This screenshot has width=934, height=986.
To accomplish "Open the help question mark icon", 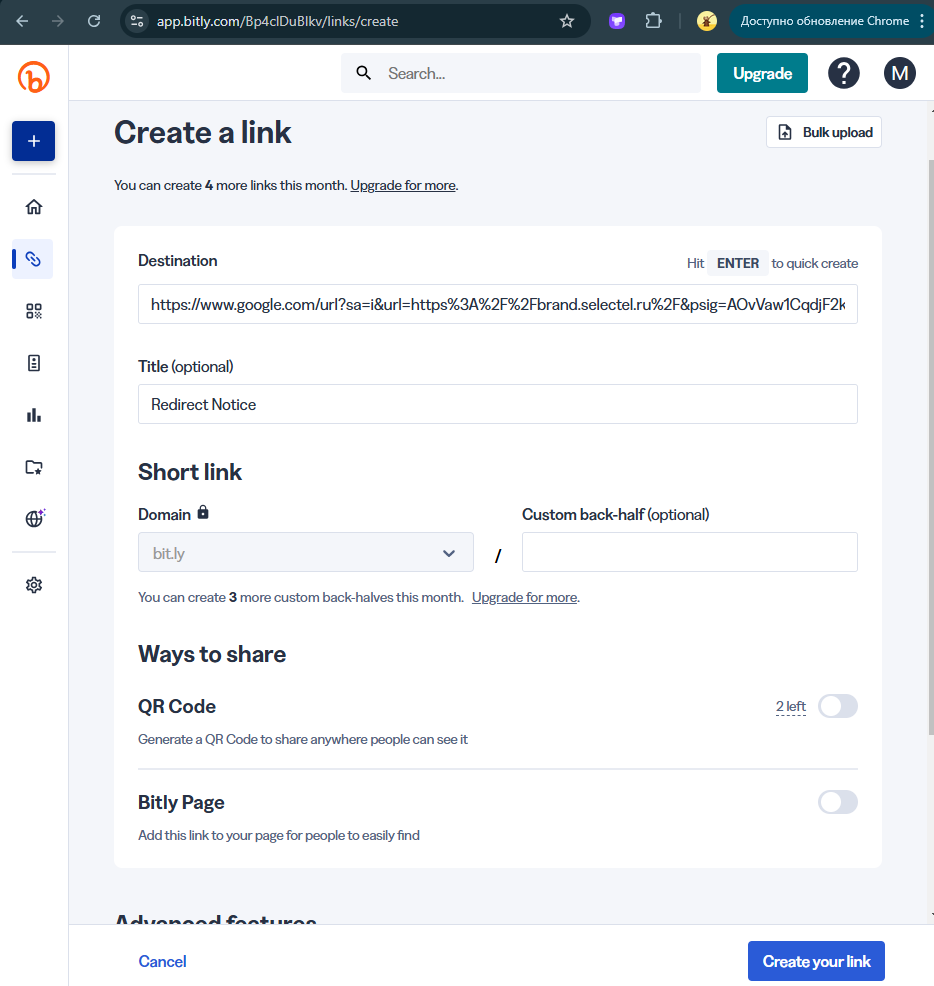I will (844, 73).
